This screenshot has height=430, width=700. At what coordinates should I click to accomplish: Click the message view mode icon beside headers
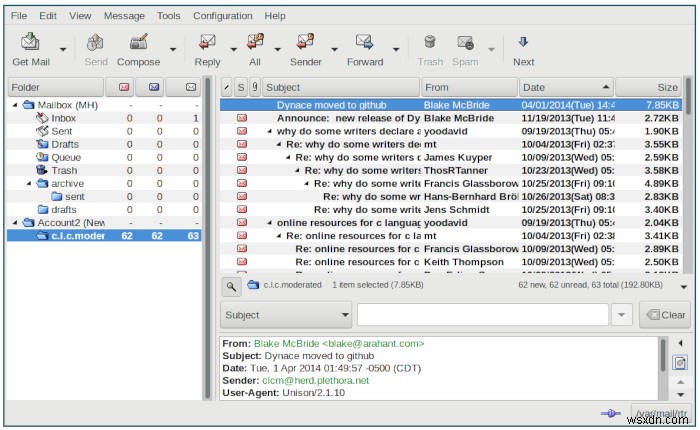pos(680,363)
